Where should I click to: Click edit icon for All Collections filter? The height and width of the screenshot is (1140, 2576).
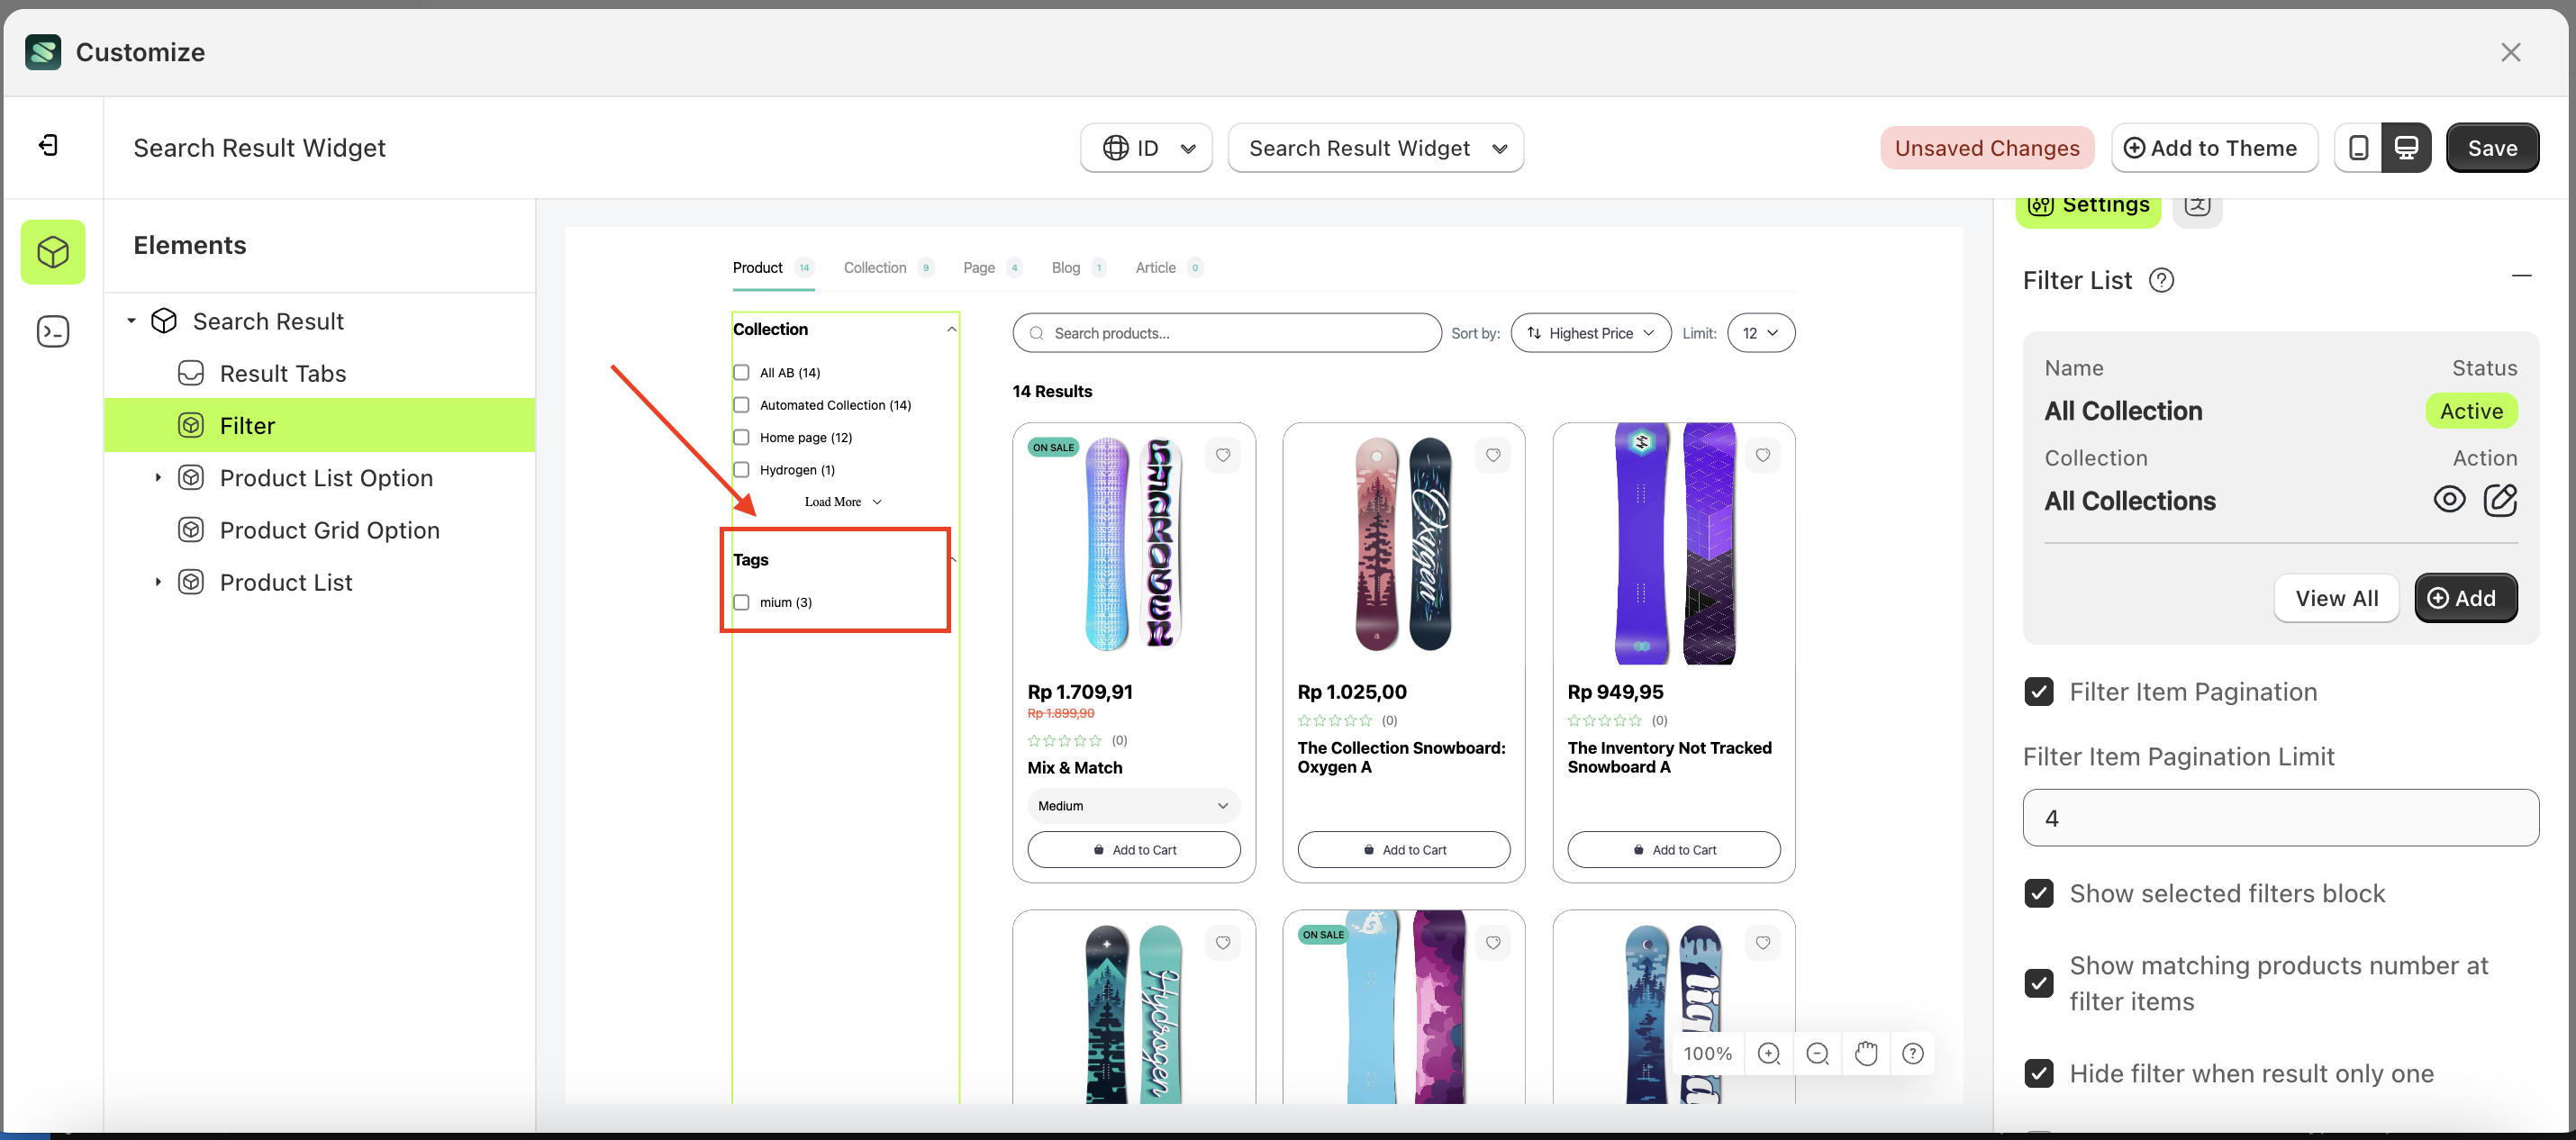coord(2500,500)
